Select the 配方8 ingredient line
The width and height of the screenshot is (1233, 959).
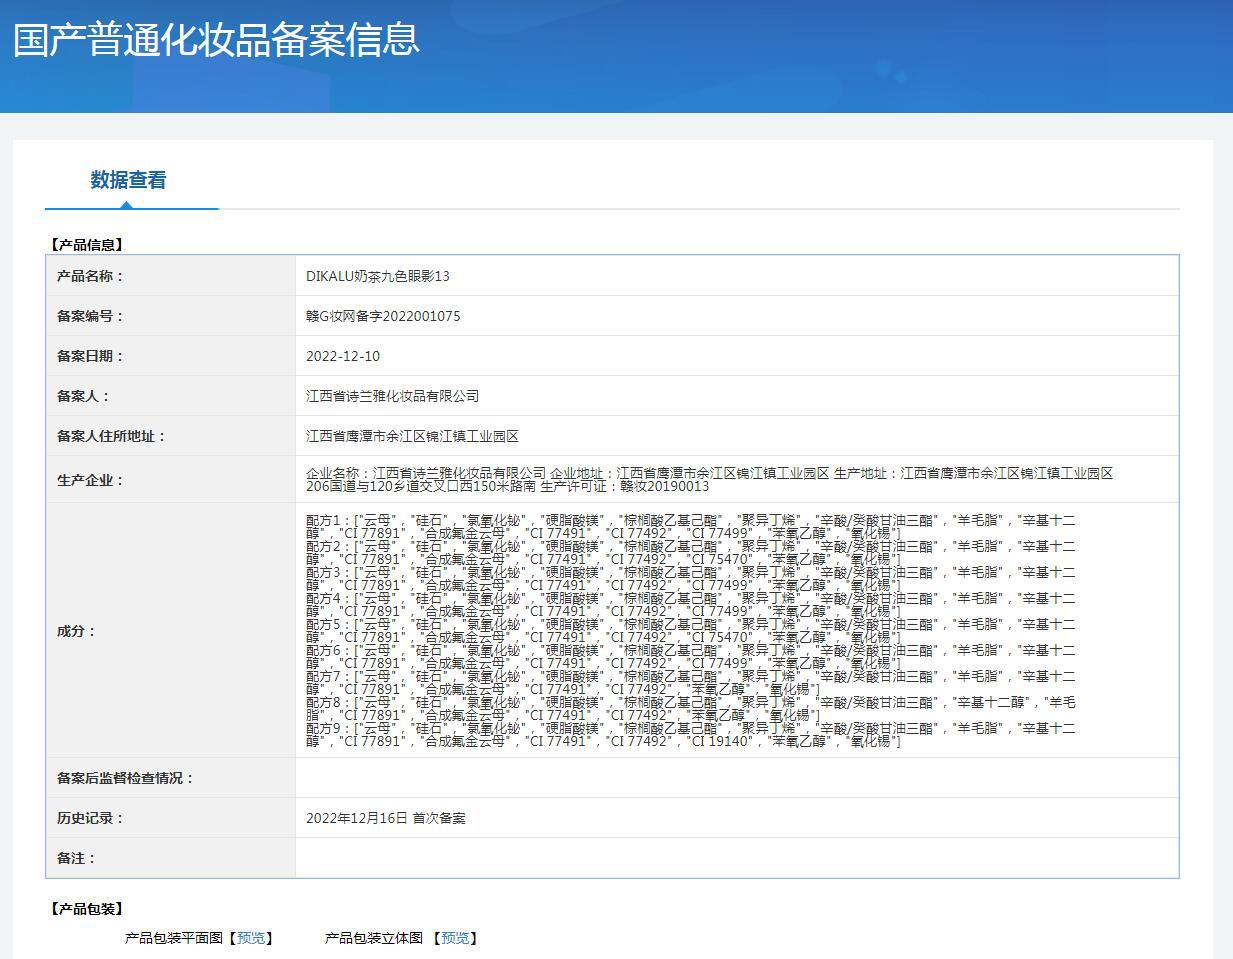click(x=691, y=709)
